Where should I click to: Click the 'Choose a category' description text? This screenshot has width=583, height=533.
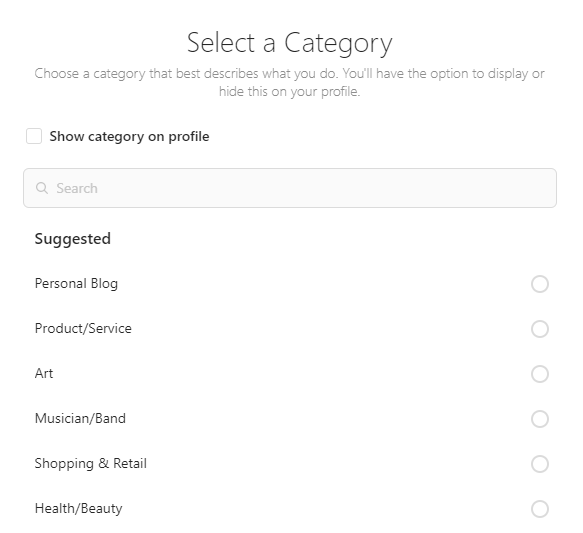[x=290, y=74]
